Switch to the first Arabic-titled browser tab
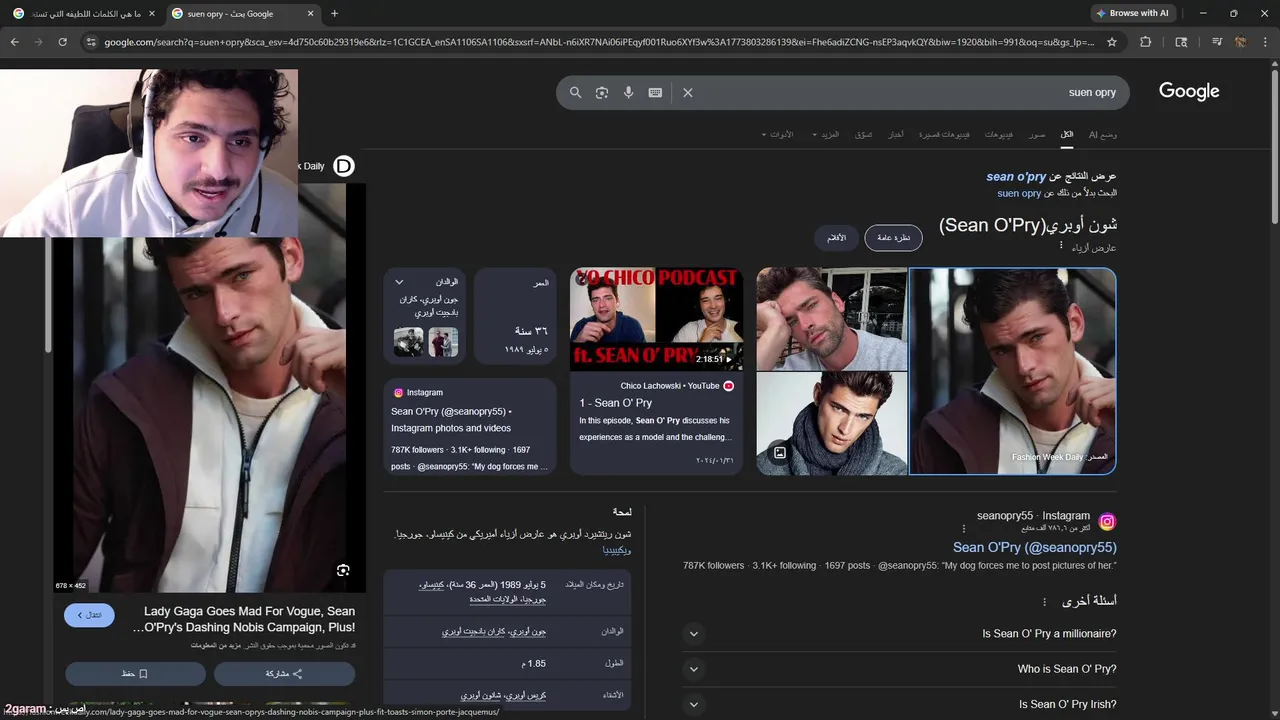This screenshot has height=720, width=1280. pyautogui.click(x=84, y=14)
